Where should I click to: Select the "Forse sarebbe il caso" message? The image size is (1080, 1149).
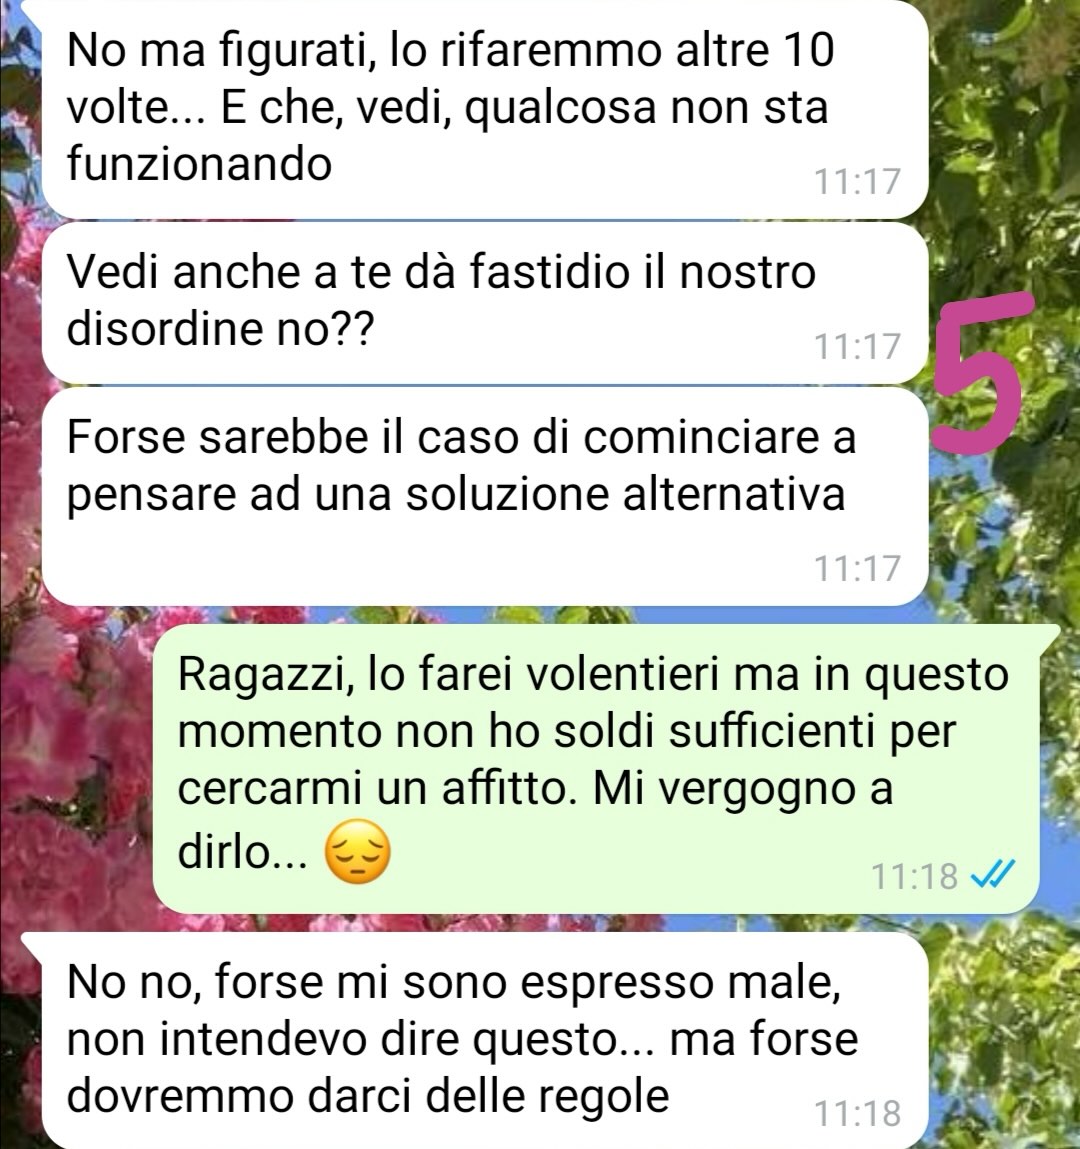pyautogui.click(x=484, y=497)
